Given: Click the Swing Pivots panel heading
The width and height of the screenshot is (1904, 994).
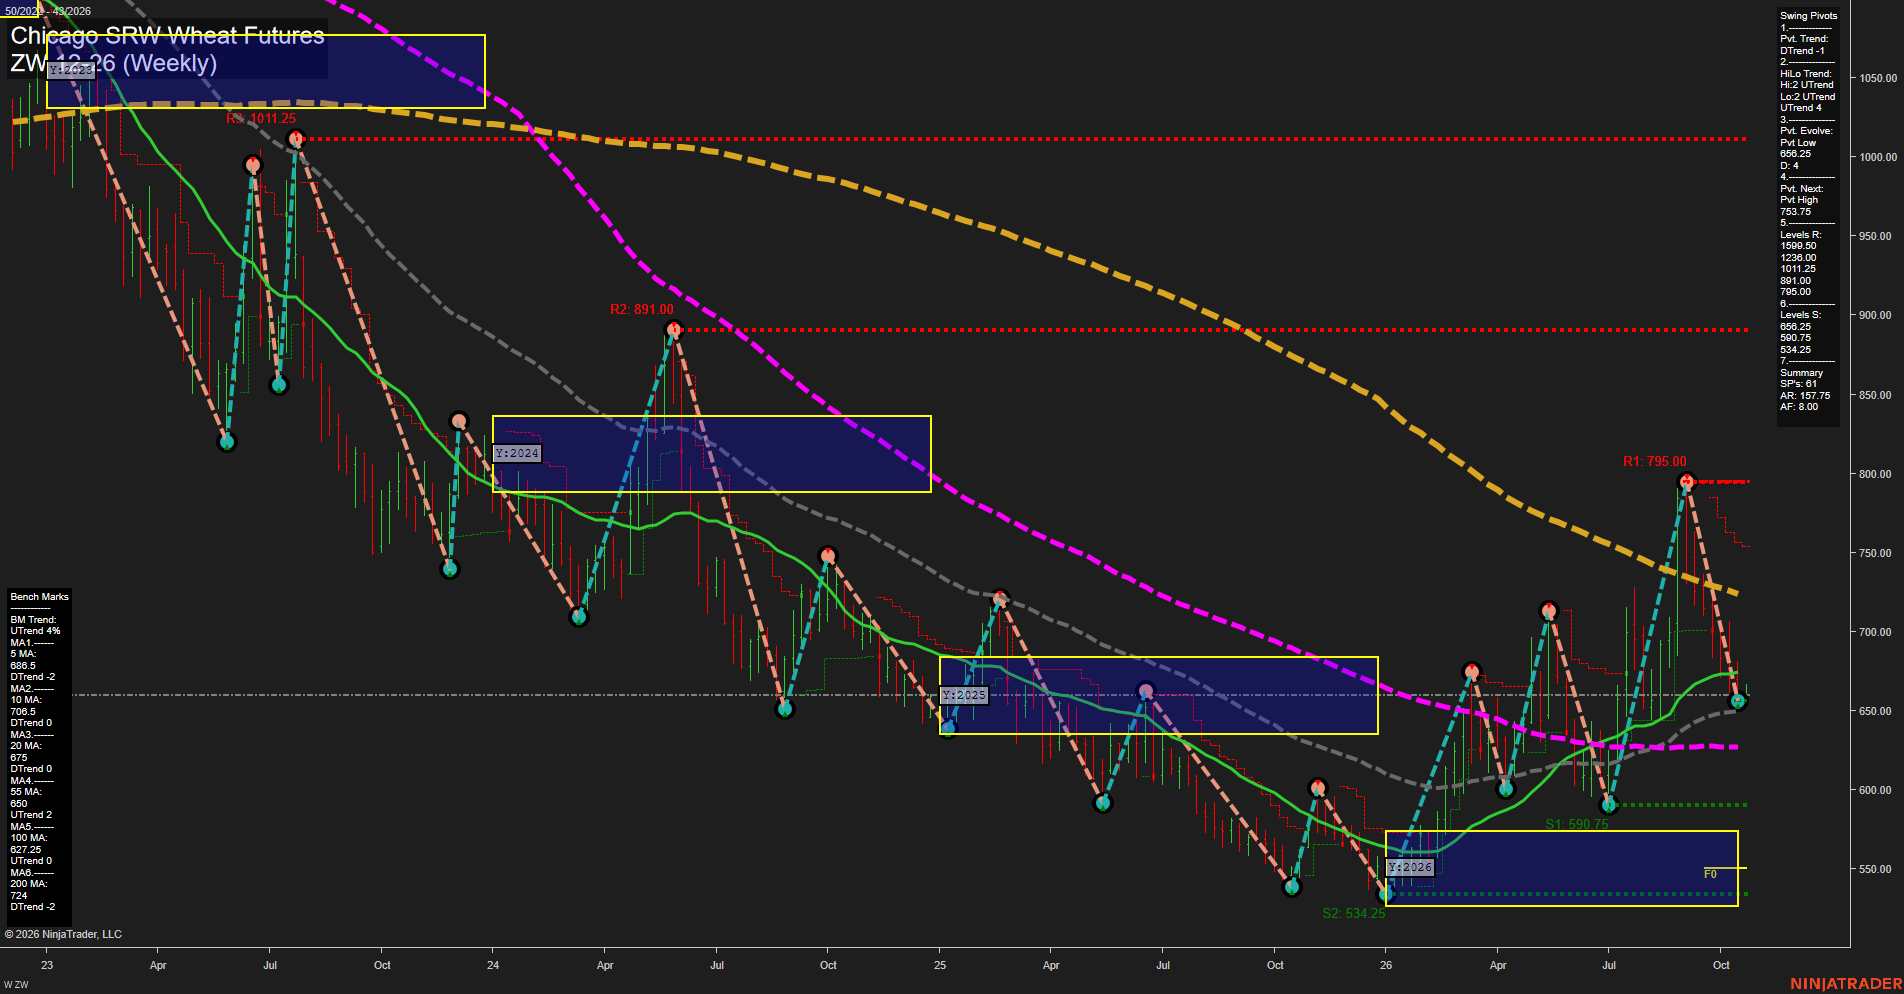Looking at the screenshot, I should (x=1809, y=16).
